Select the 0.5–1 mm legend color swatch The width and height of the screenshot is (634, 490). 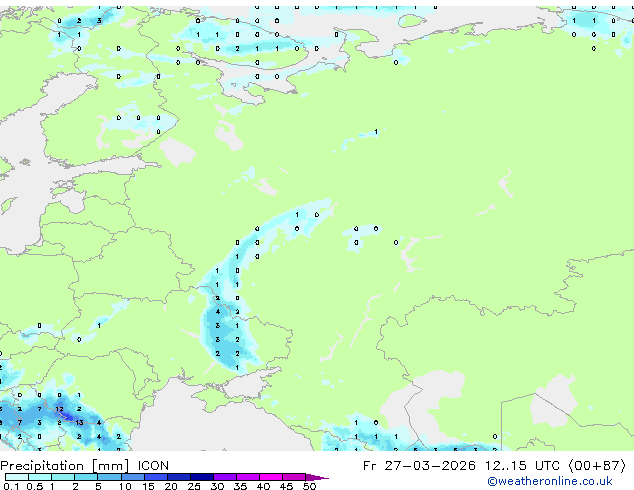[x=40, y=477]
